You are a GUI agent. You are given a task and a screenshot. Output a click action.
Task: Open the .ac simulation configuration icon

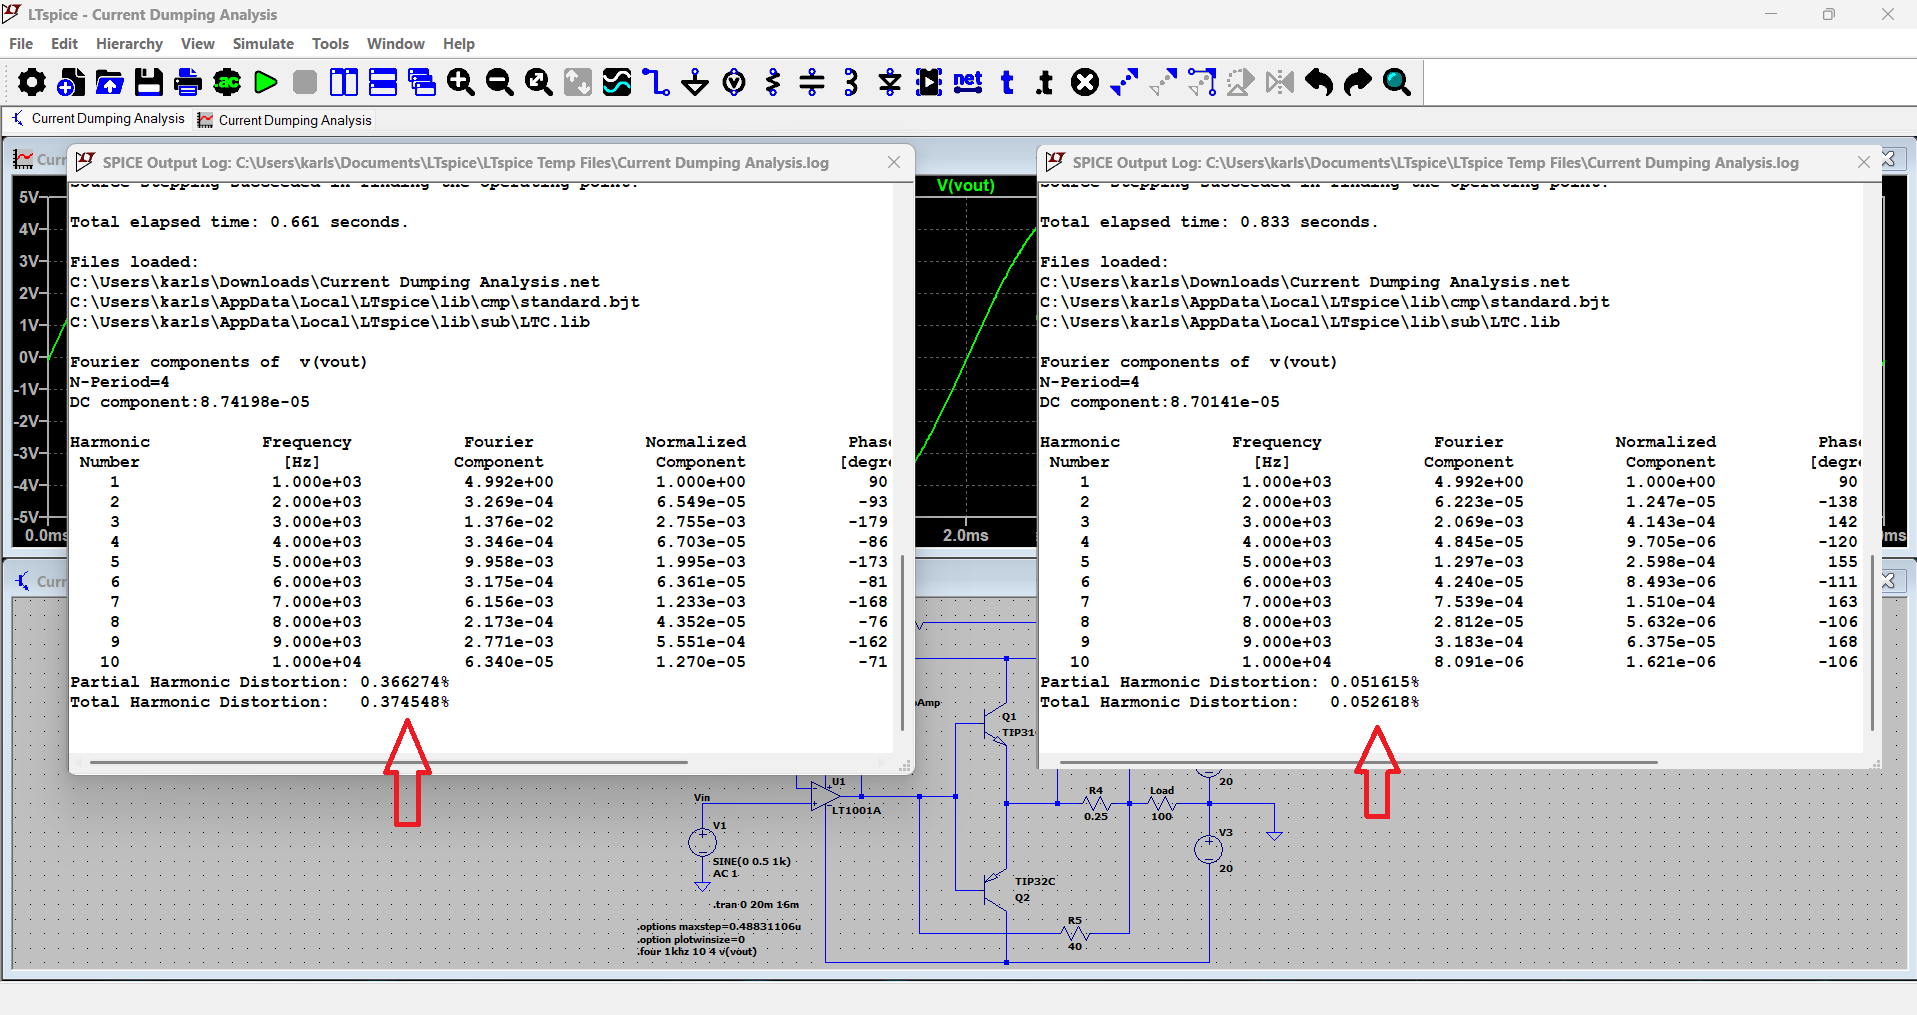click(227, 82)
